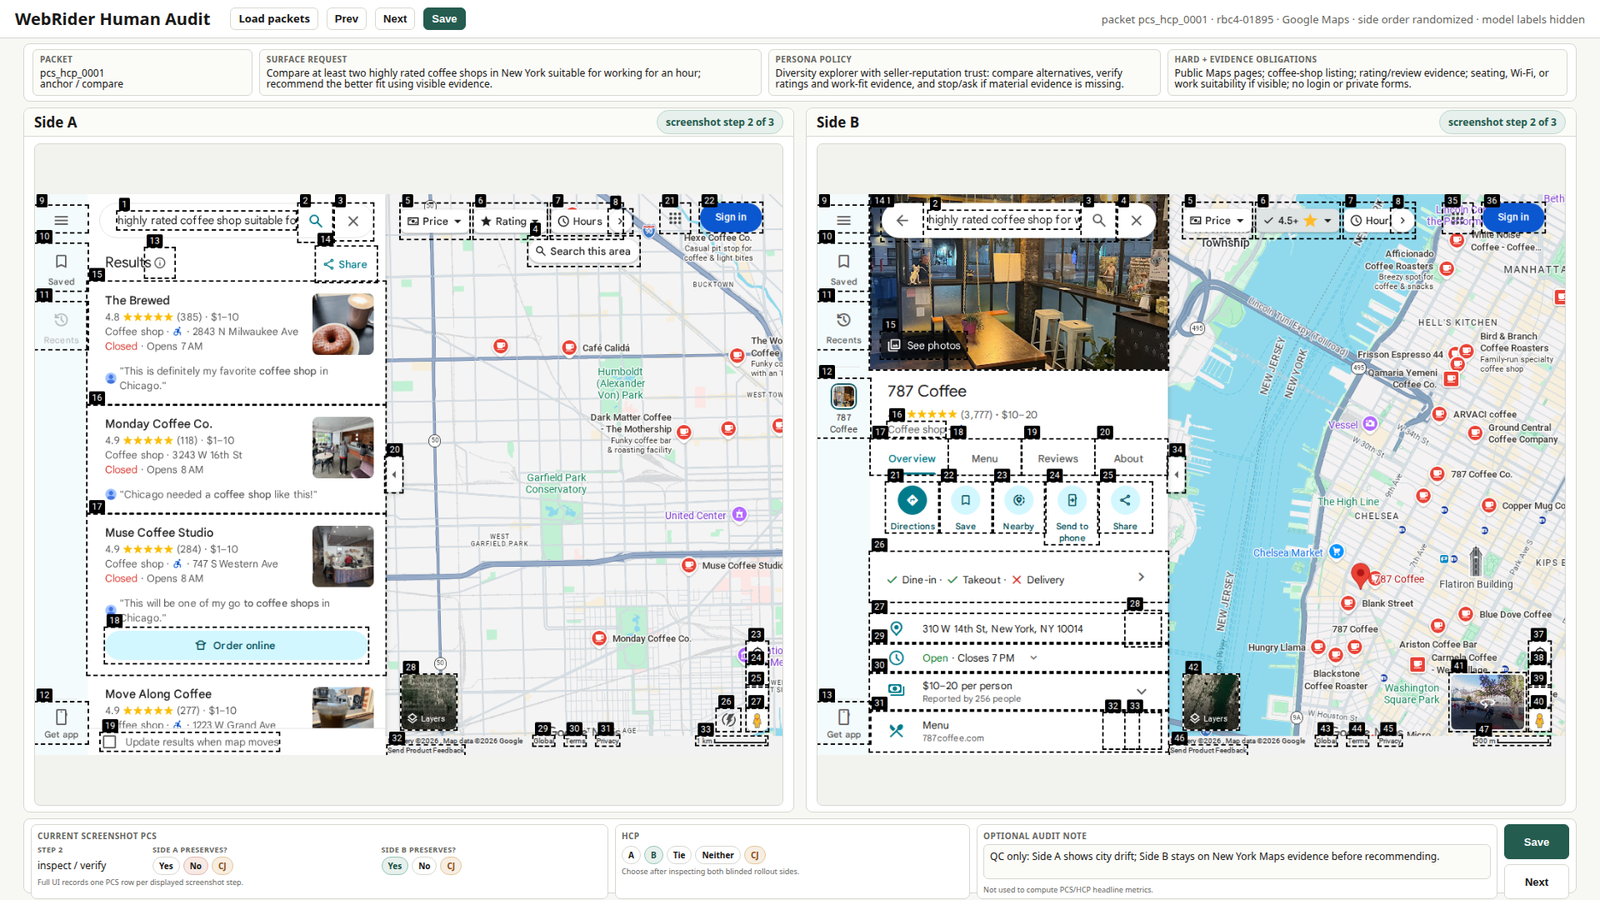Clear the Side B search with X
Image resolution: width=1600 pixels, height=900 pixels.
tap(1136, 220)
